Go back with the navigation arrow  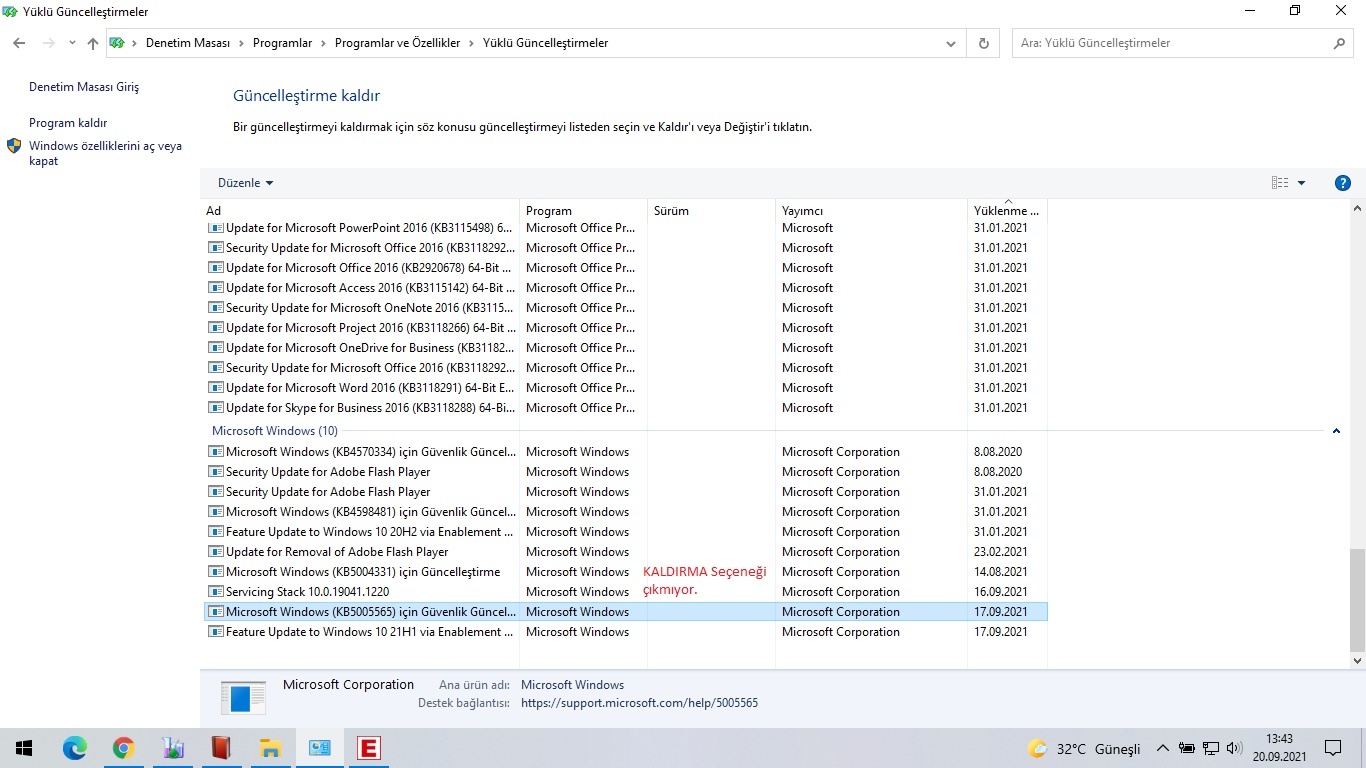19,43
